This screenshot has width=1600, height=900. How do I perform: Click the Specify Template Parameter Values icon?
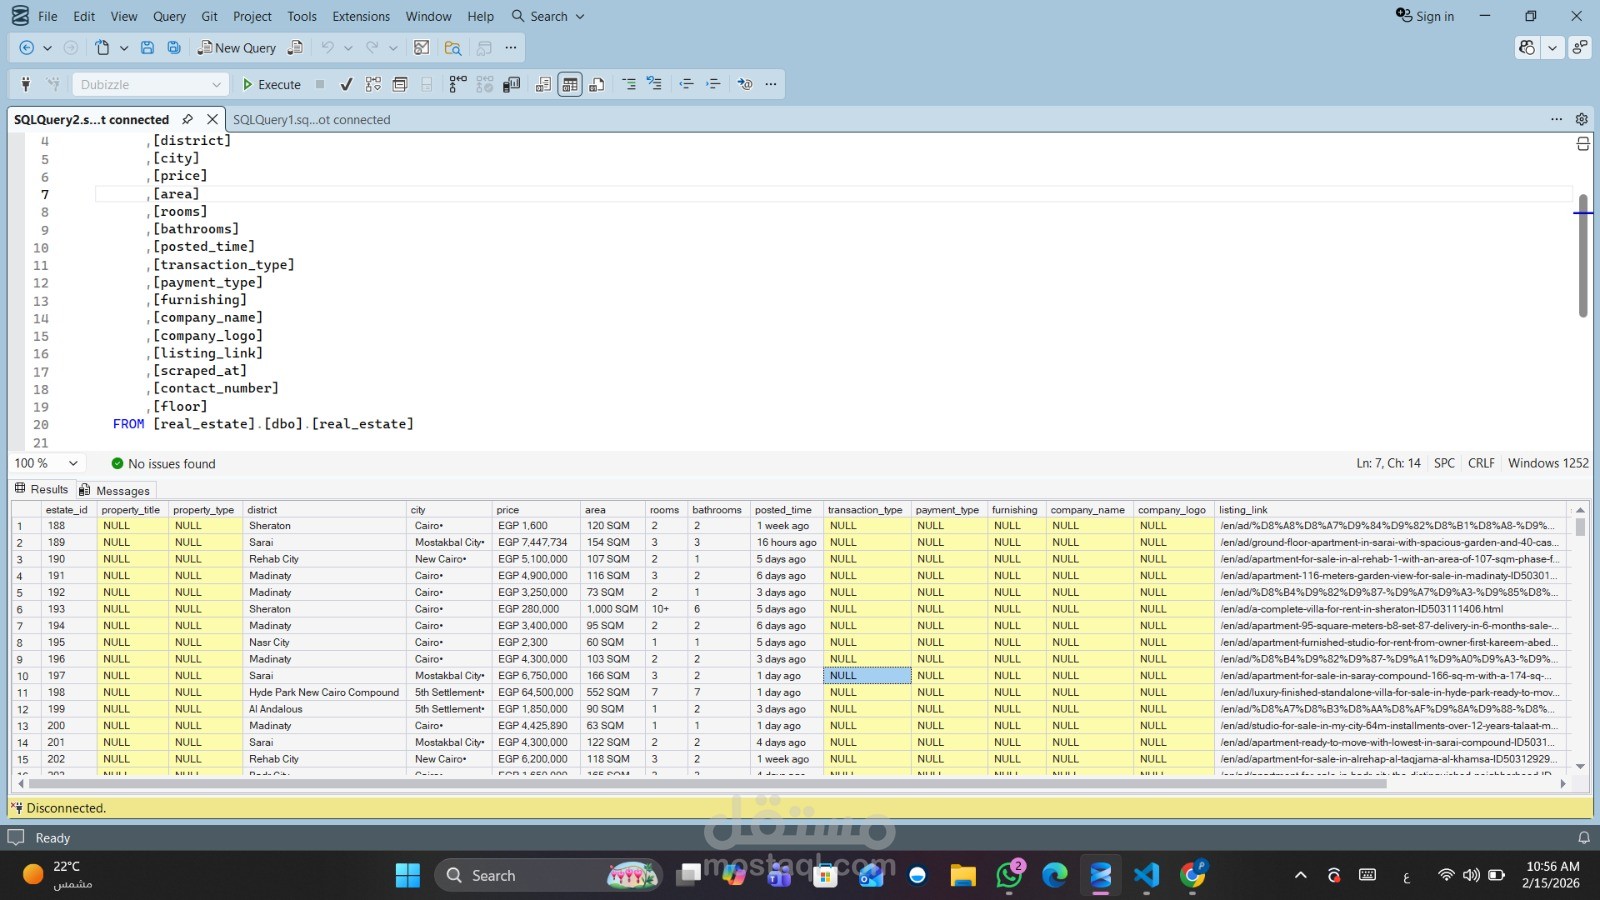click(x=745, y=85)
